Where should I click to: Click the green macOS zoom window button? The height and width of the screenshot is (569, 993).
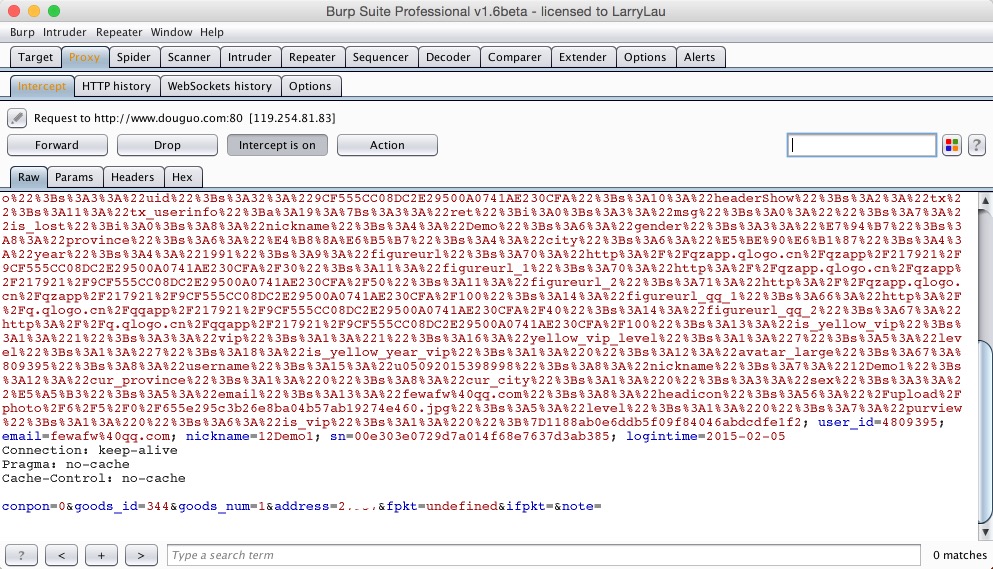pos(54,11)
